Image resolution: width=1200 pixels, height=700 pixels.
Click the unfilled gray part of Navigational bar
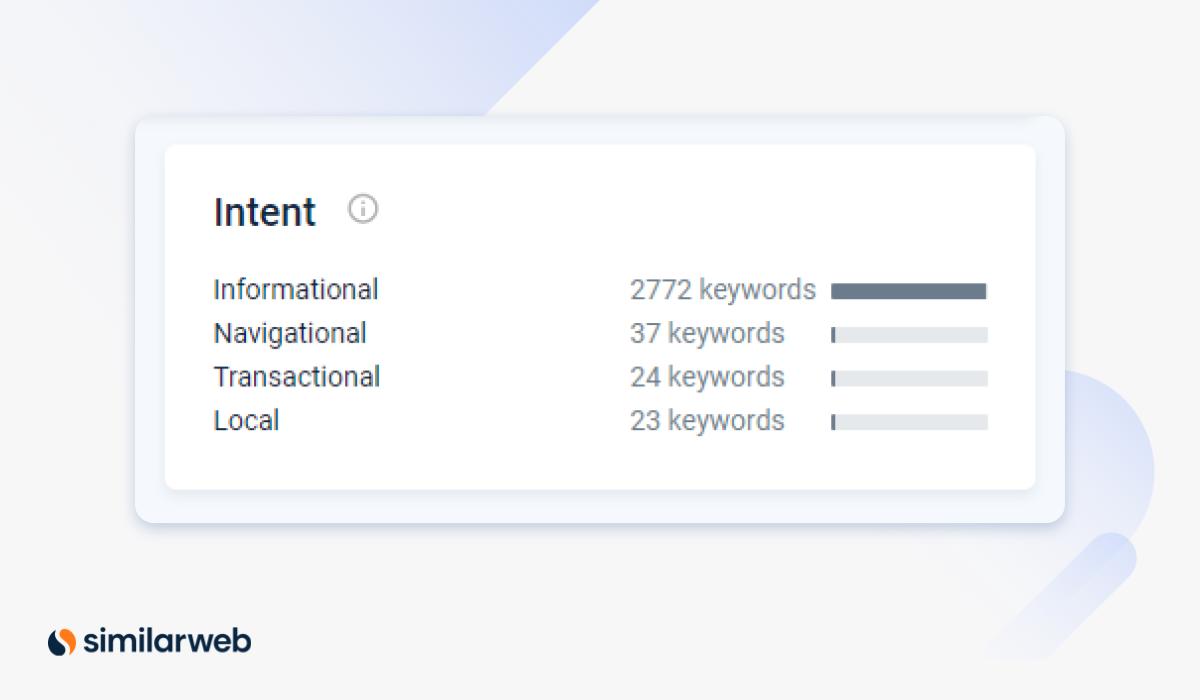pyautogui.click(x=912, y=335)
